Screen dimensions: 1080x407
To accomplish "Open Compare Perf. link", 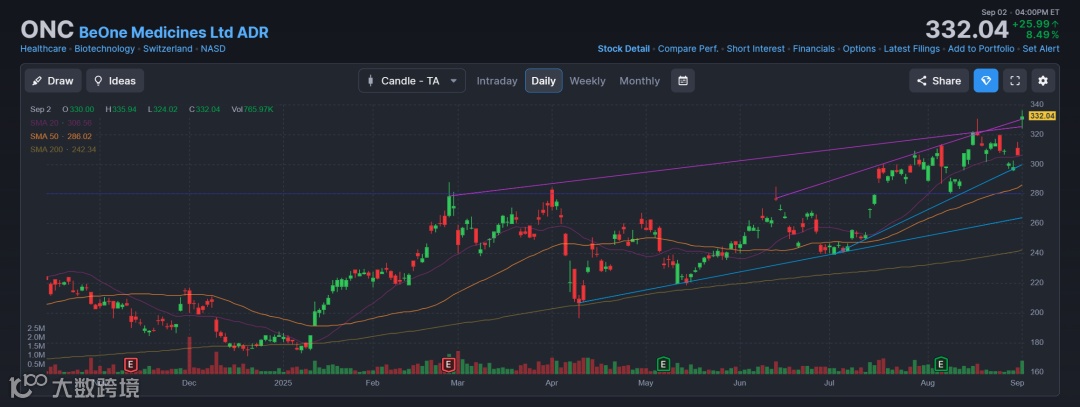I will point(688,49).
